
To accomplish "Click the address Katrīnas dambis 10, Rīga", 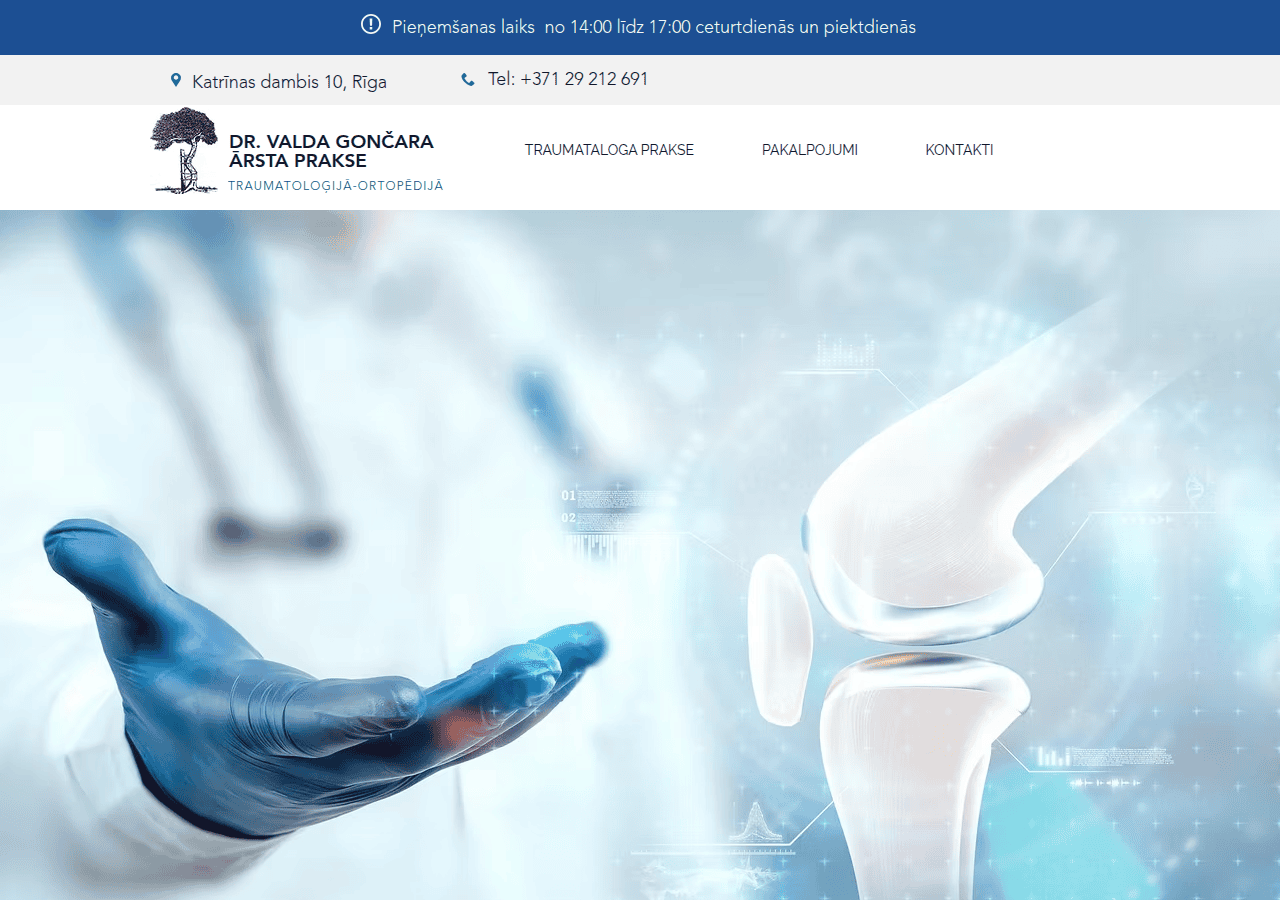I will [289, 82].
